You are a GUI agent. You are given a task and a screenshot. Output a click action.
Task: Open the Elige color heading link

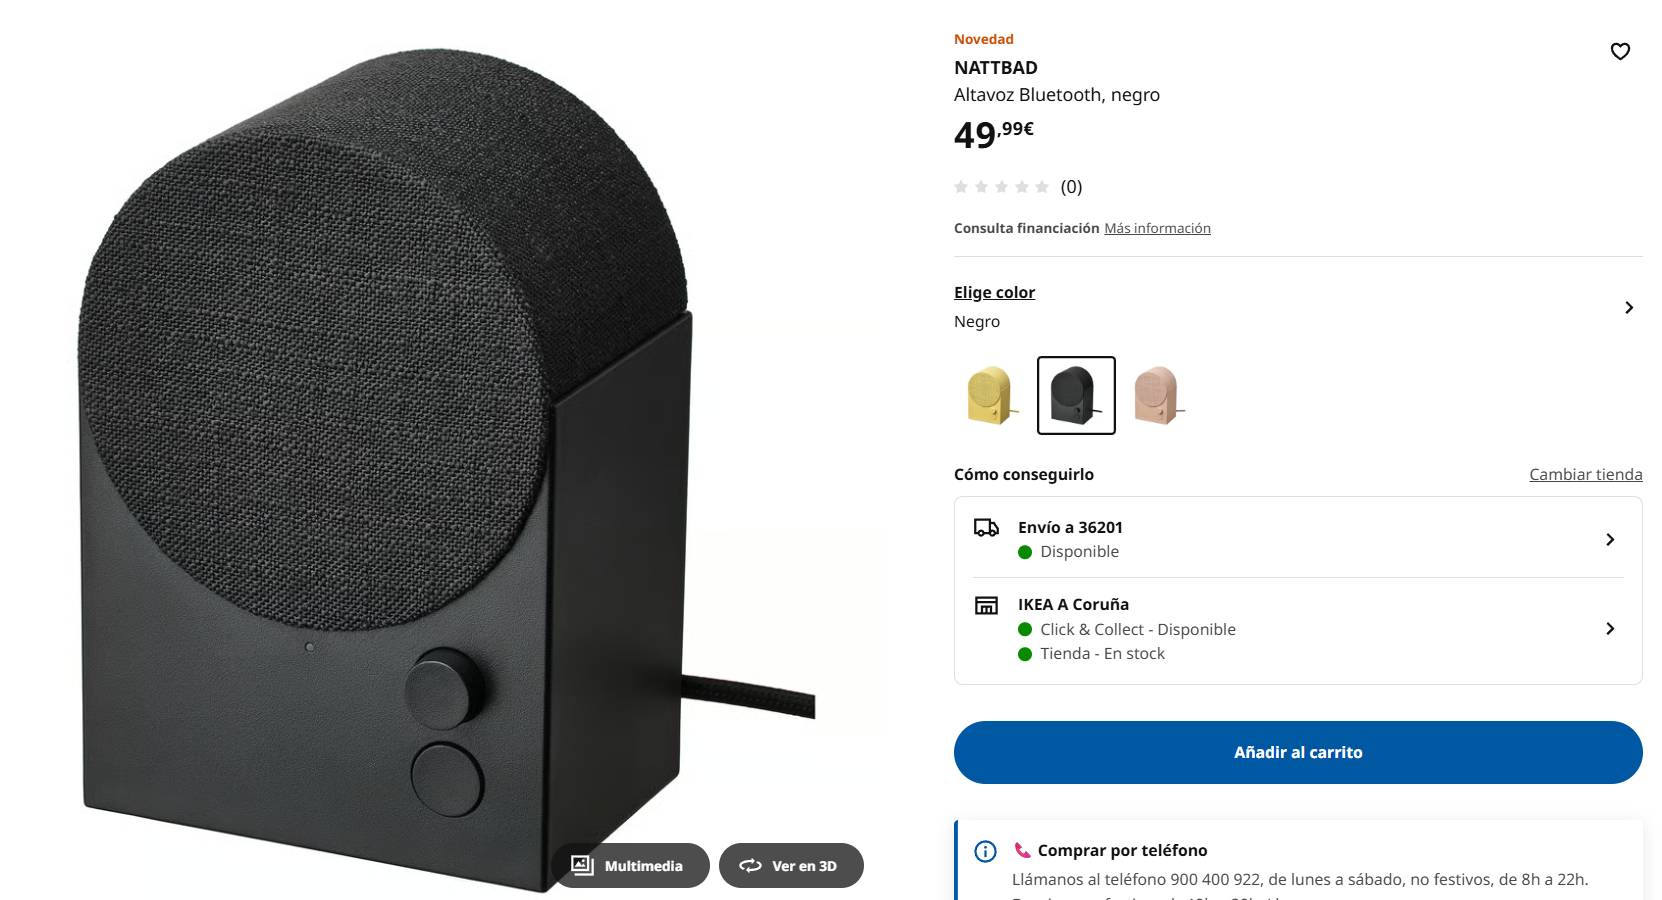(994, 292)
